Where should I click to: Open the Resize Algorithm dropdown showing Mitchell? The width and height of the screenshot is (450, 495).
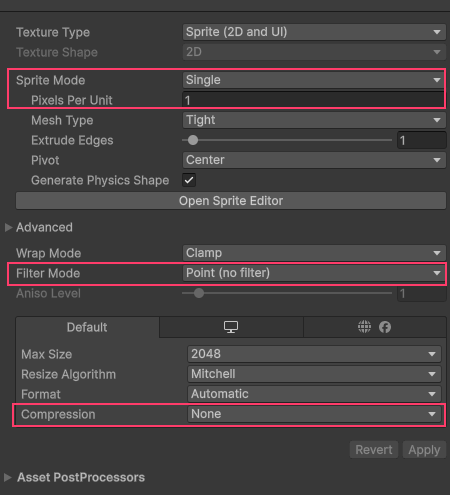coord(314,374)
